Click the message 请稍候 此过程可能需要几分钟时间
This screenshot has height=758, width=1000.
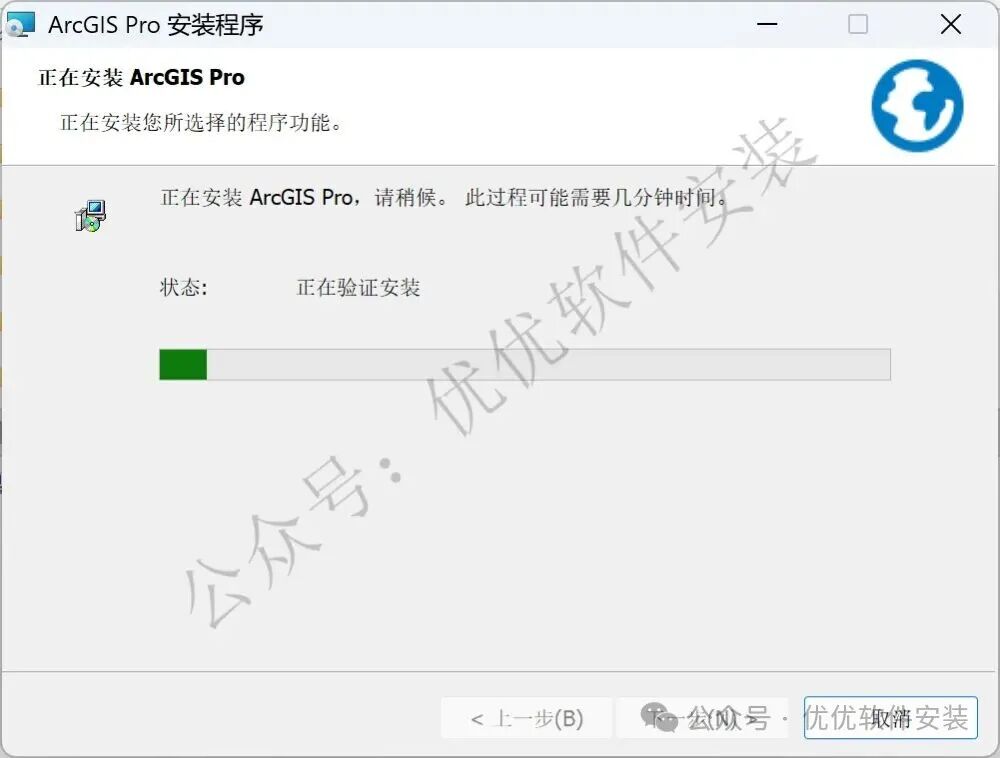[552, 198]
